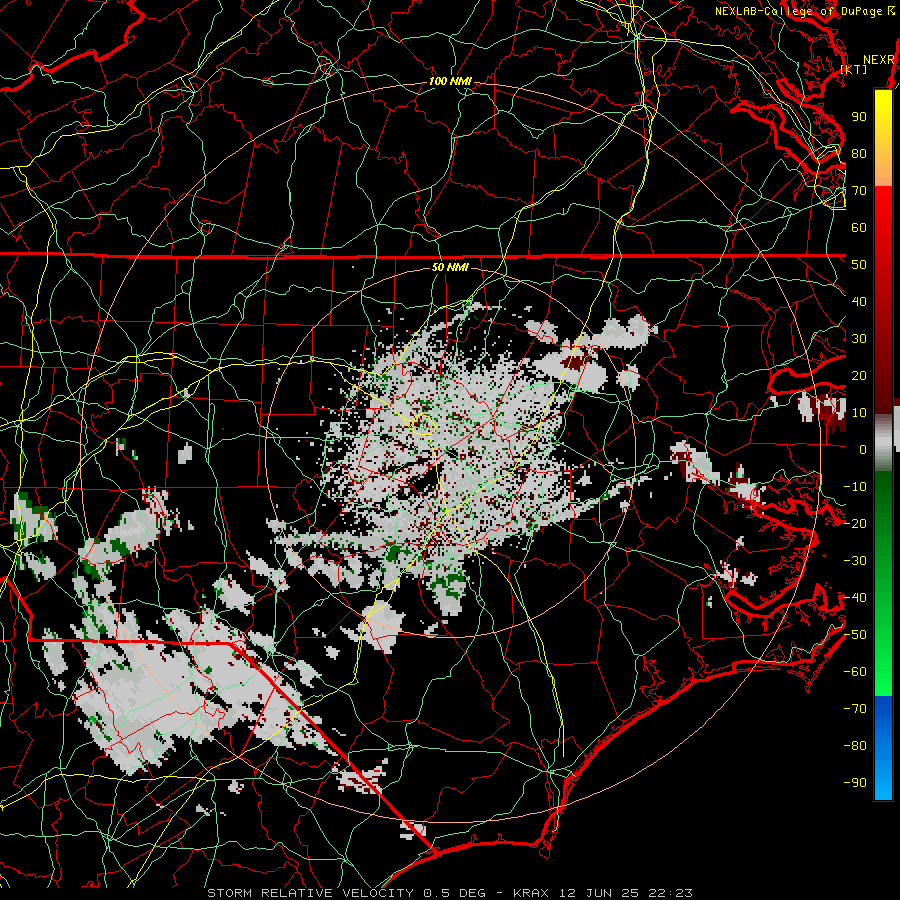Click the 12 JUN 25 date text
900x900 pixels.
pos(599,893)
